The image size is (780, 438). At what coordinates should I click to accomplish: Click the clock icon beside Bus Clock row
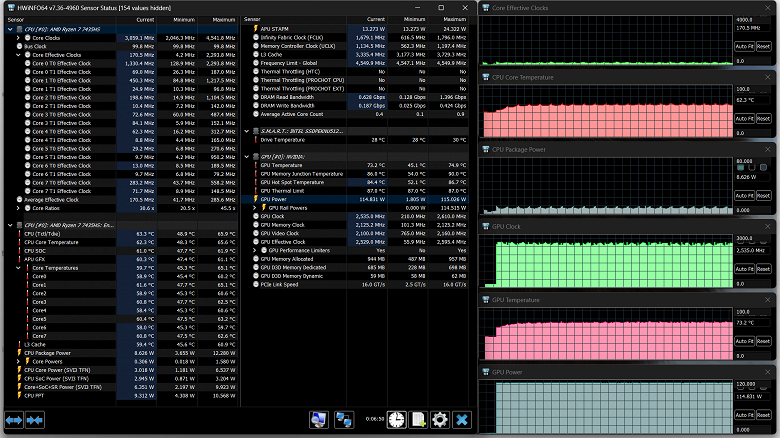coord(19,46)
